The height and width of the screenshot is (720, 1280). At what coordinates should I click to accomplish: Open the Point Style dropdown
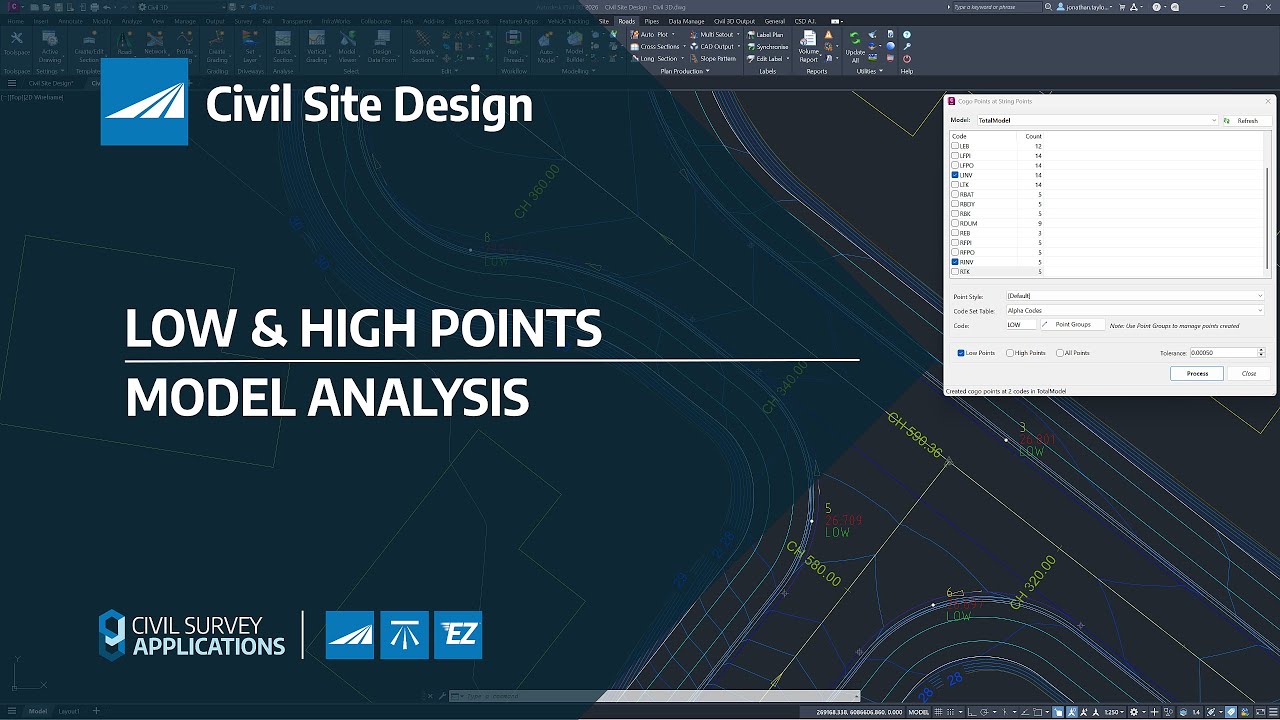[x=1135, y=296]
